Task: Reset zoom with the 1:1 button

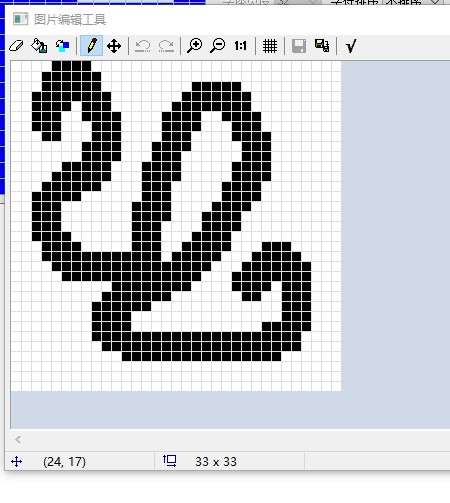Action: (x=240, y=46)
